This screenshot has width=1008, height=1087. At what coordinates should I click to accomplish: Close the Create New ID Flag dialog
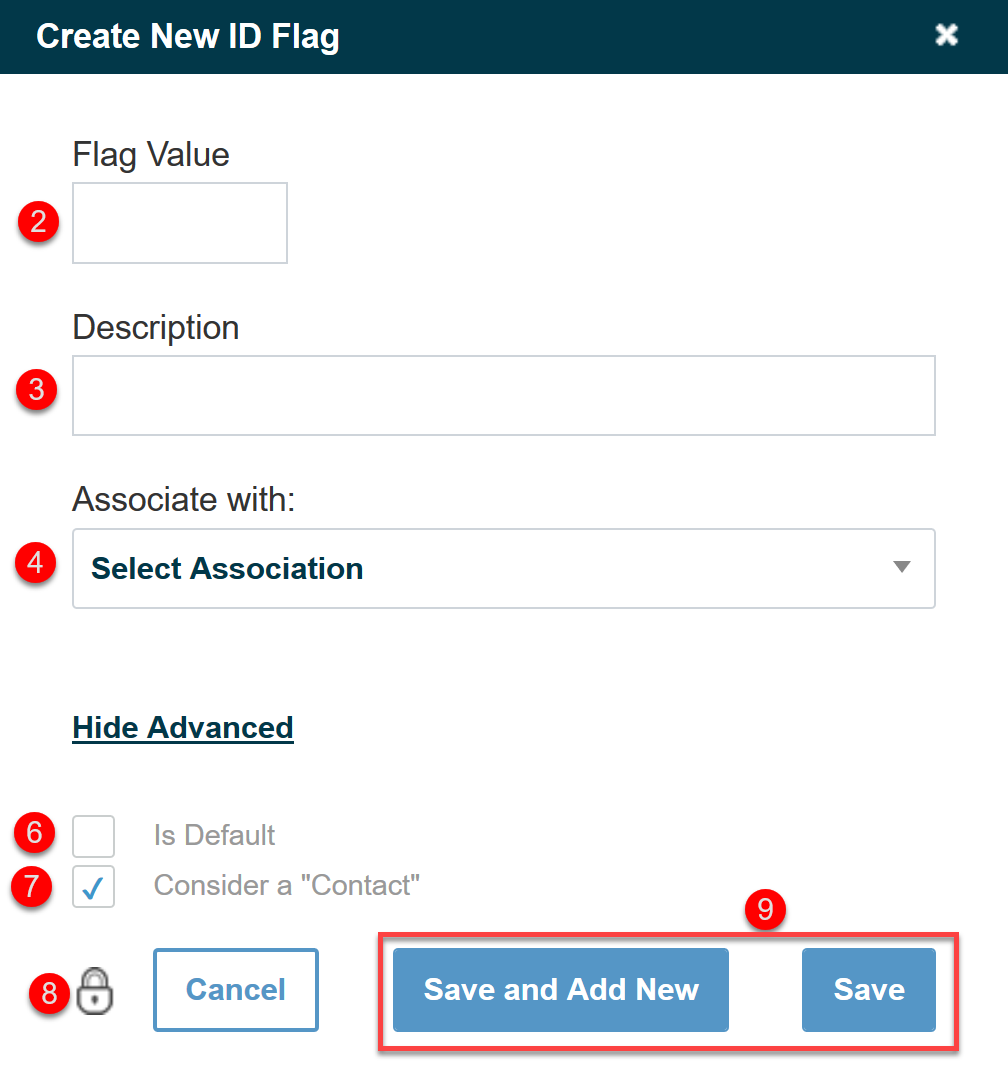[946, 35]
